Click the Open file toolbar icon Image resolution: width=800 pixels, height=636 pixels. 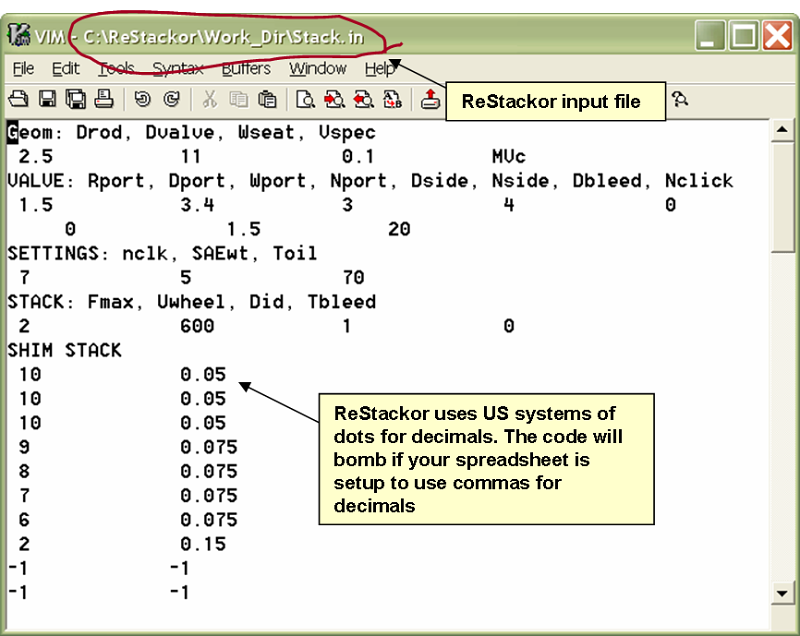tap(18, 99)
